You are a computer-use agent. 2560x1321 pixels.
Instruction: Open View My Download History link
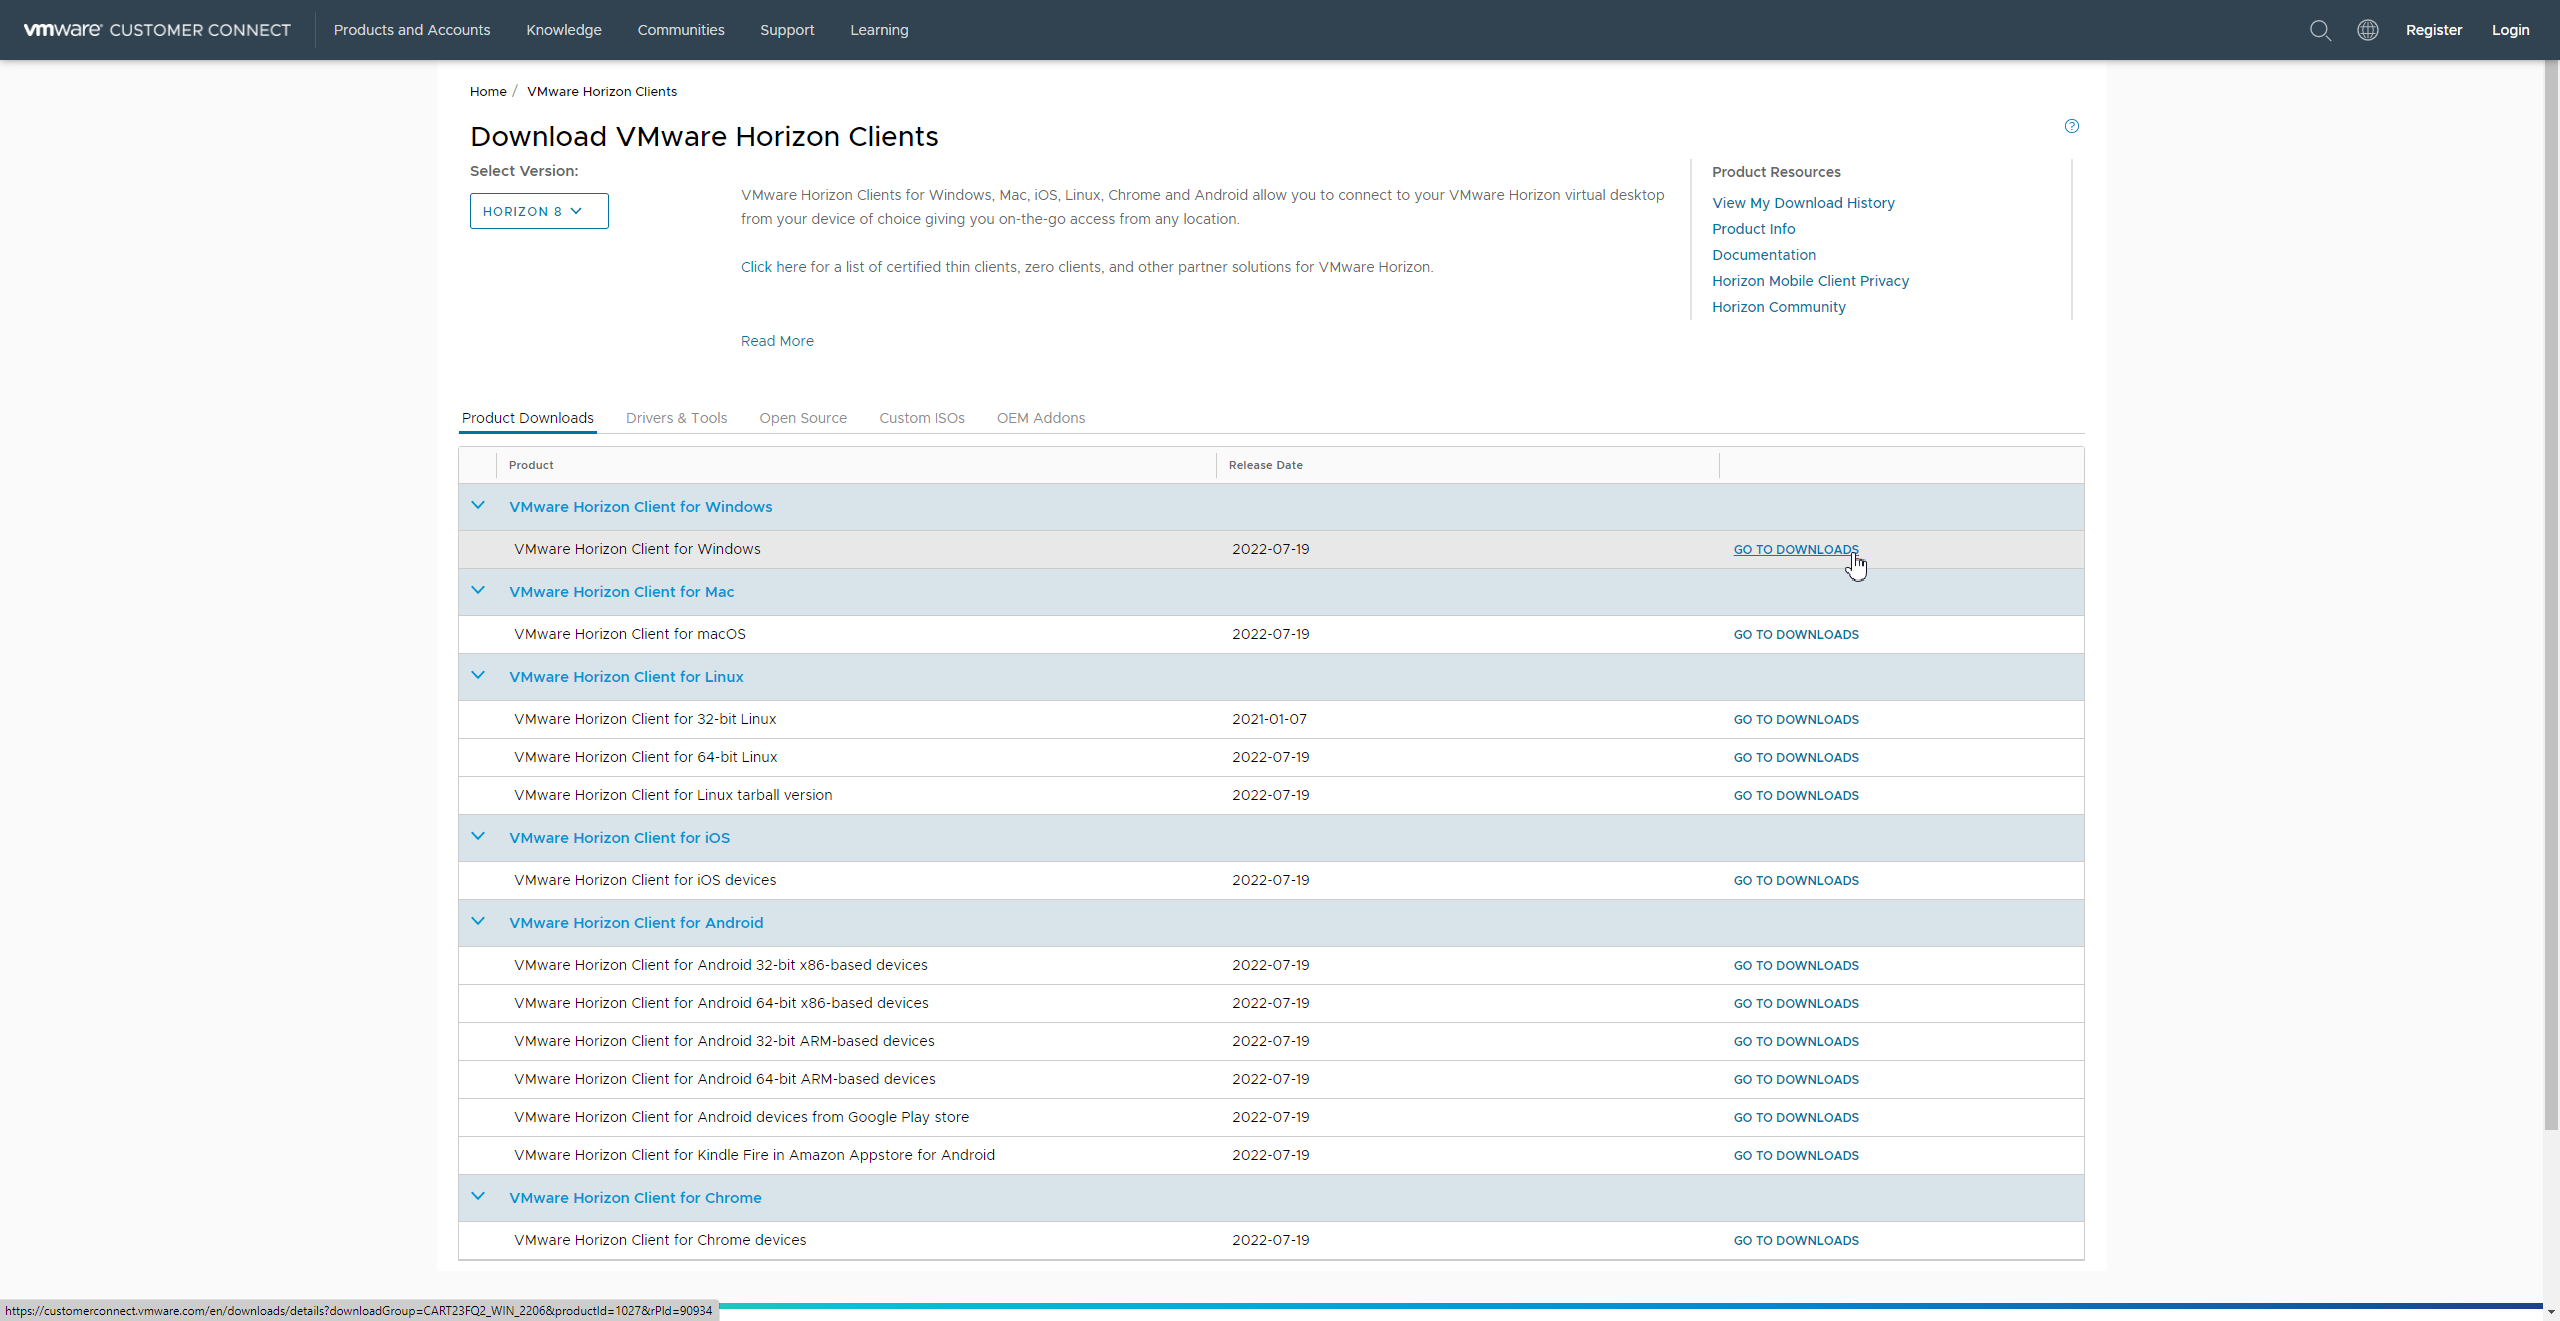(1802, 203)
